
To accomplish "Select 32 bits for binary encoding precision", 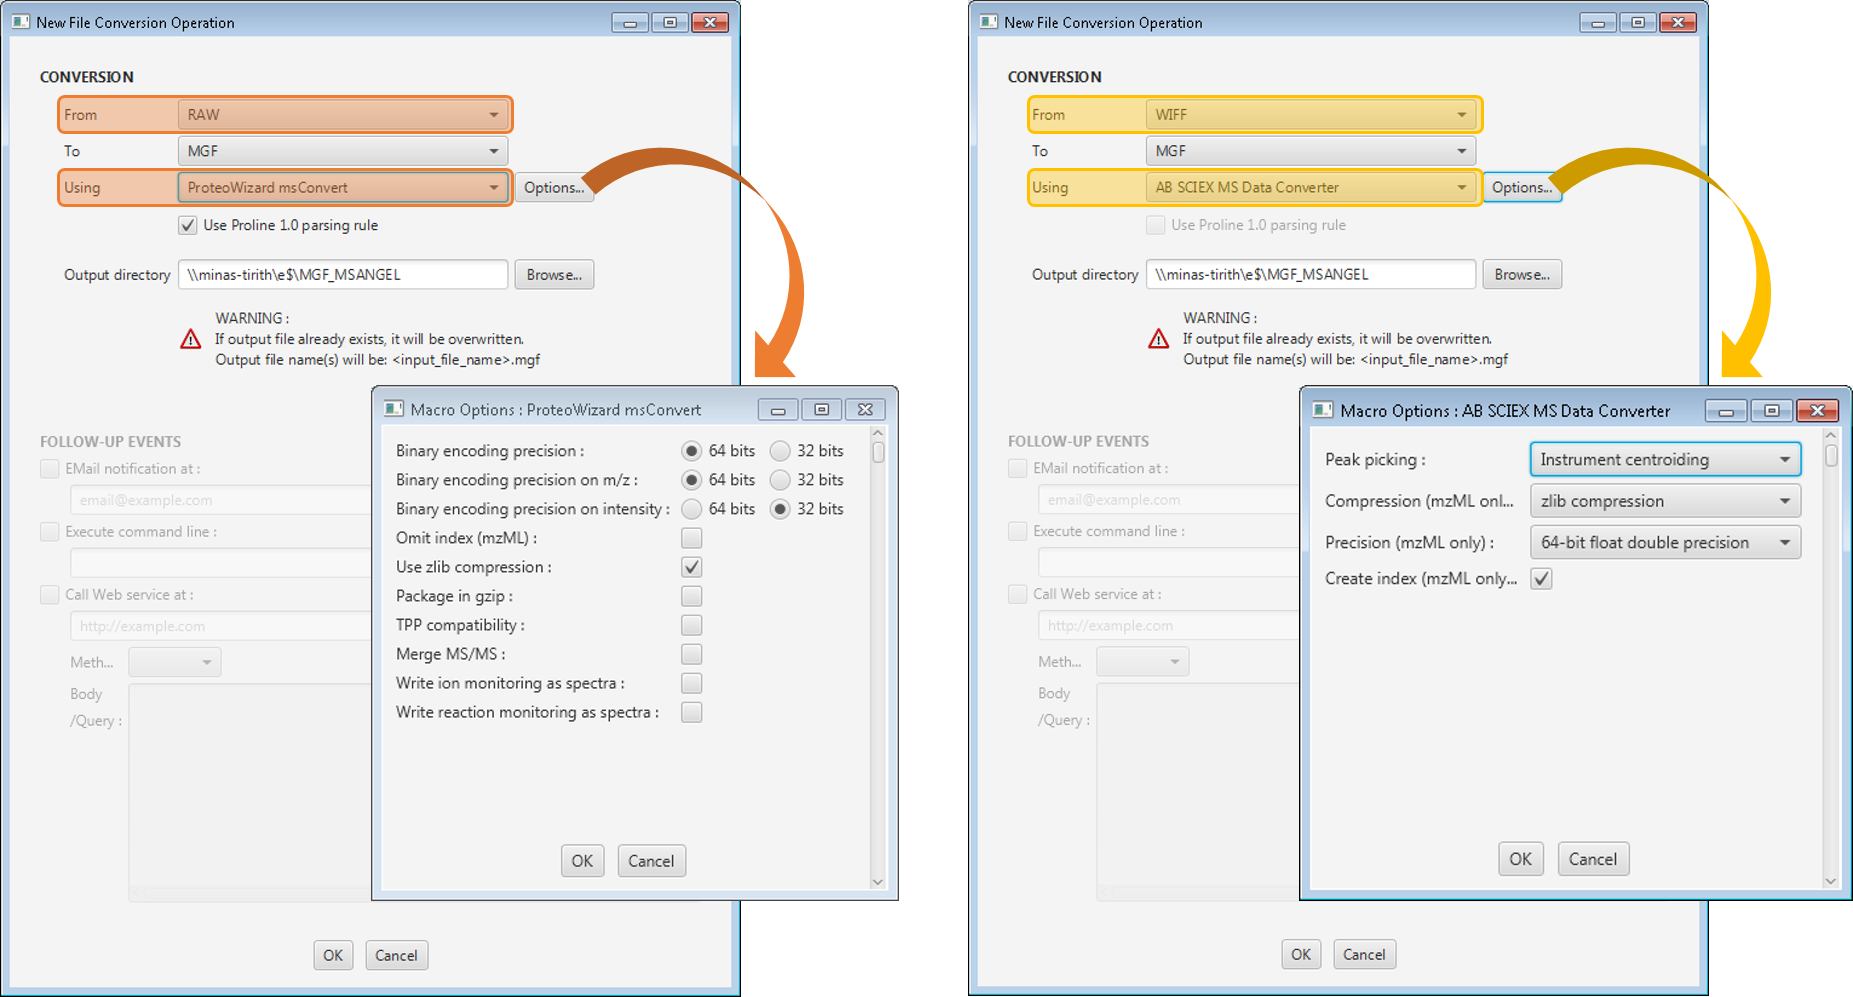I will (x=780, y=451).
